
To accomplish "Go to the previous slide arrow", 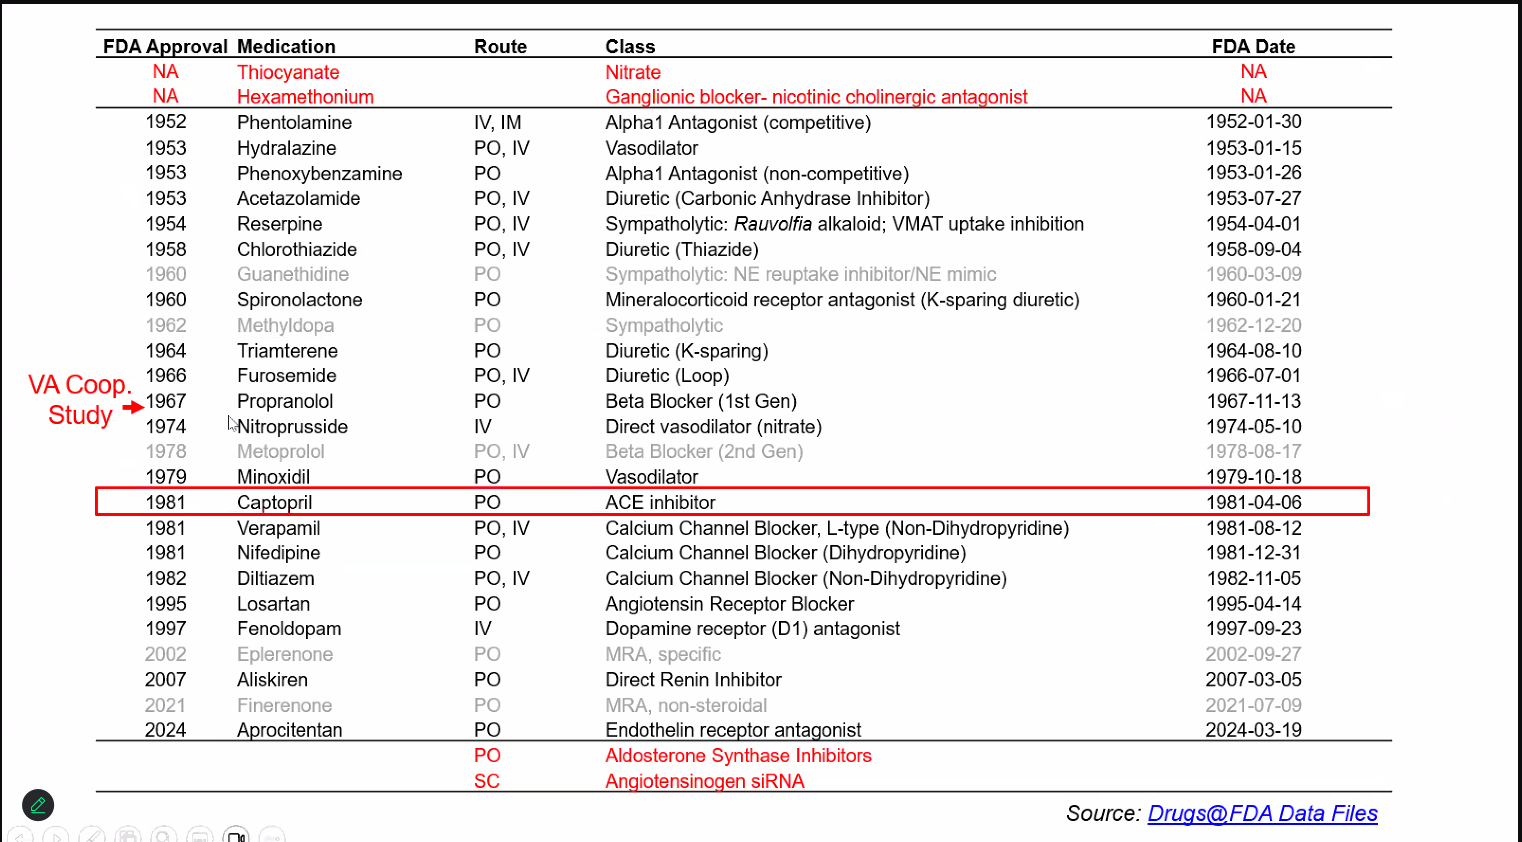I will click(20, 836).
